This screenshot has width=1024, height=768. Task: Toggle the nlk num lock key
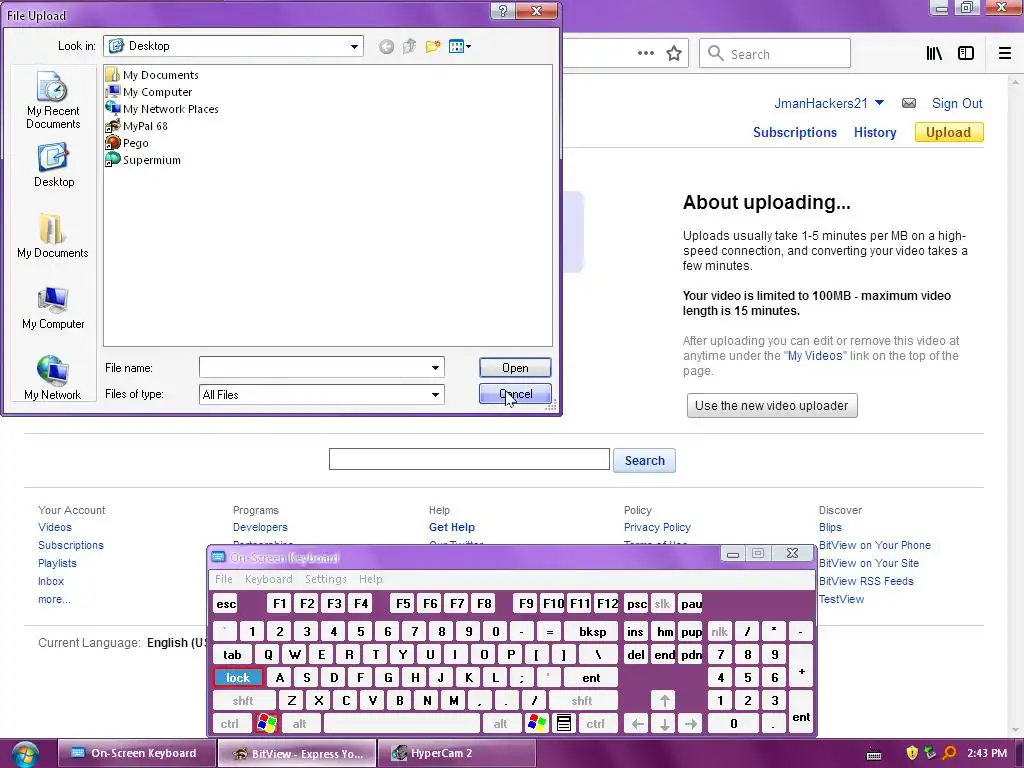[720, 631]
